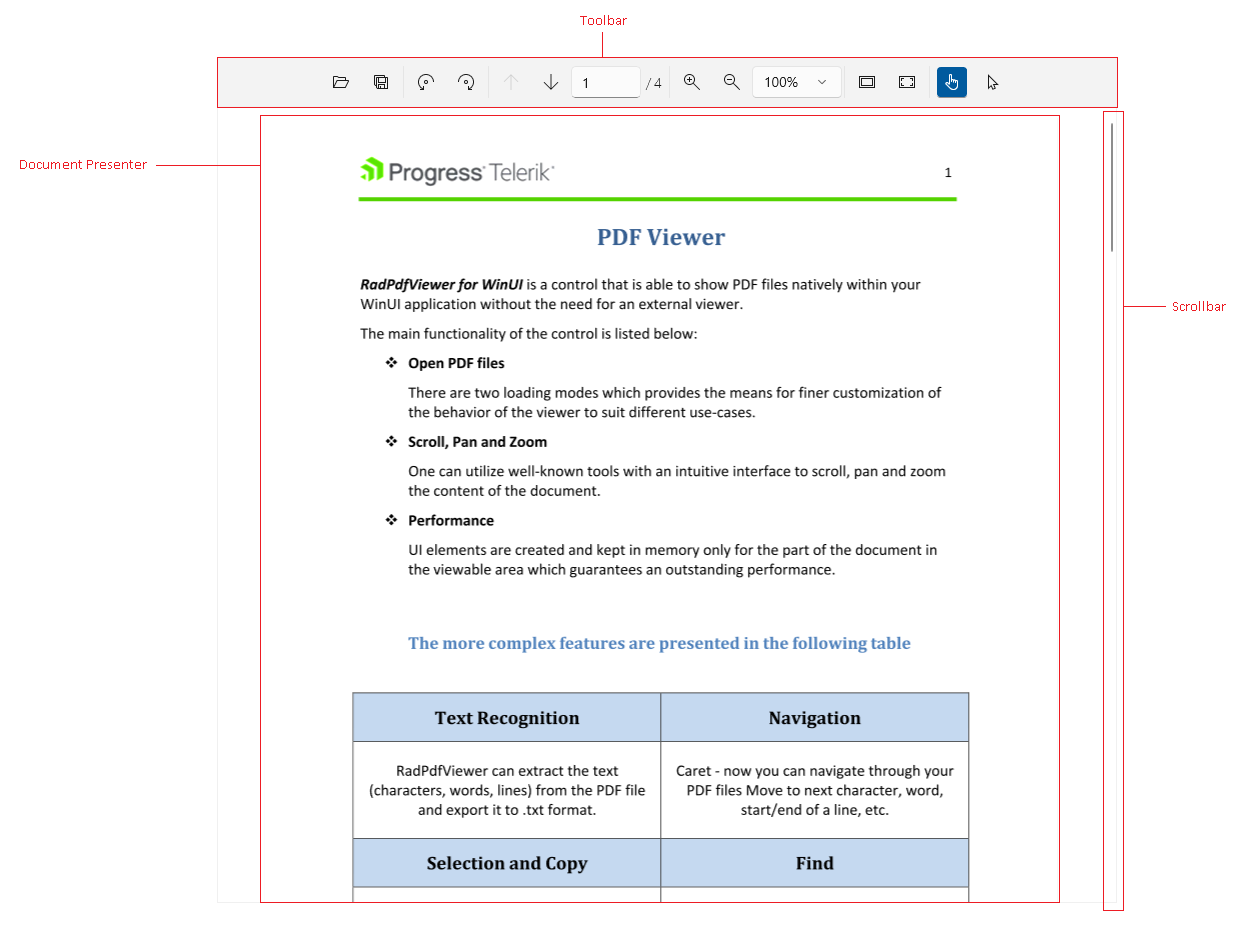Click the "Selection and Copy" table header

pos(507,863)
